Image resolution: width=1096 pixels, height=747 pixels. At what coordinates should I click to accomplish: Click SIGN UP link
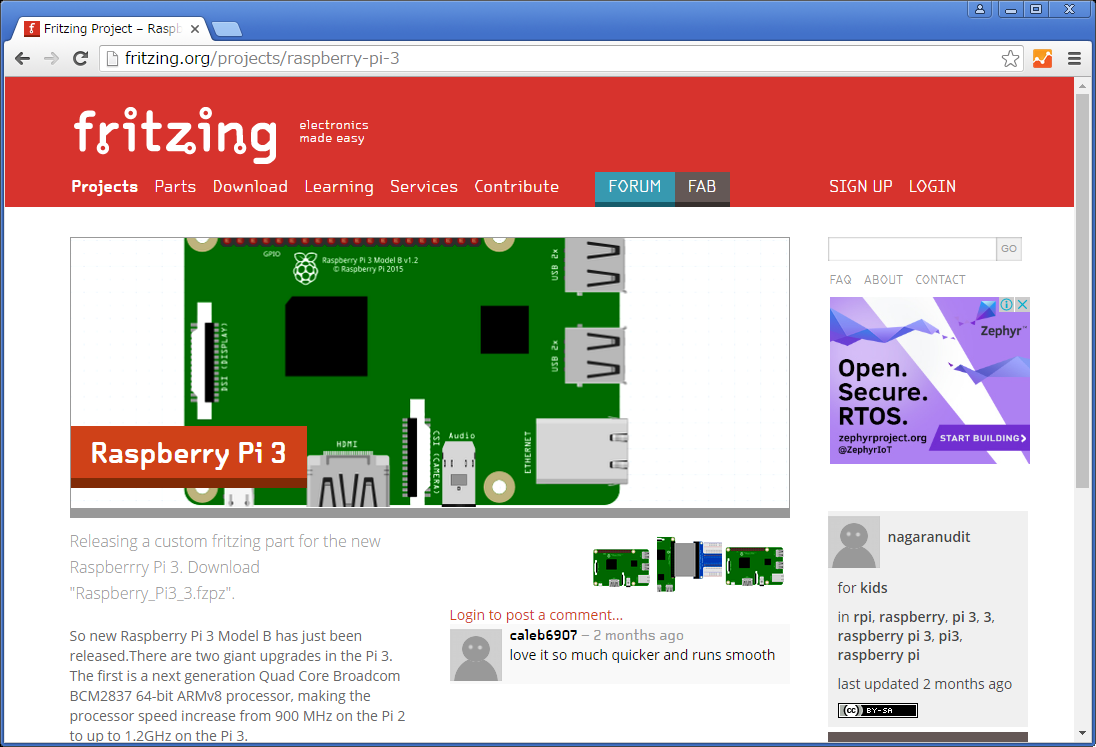click(860, 187)
